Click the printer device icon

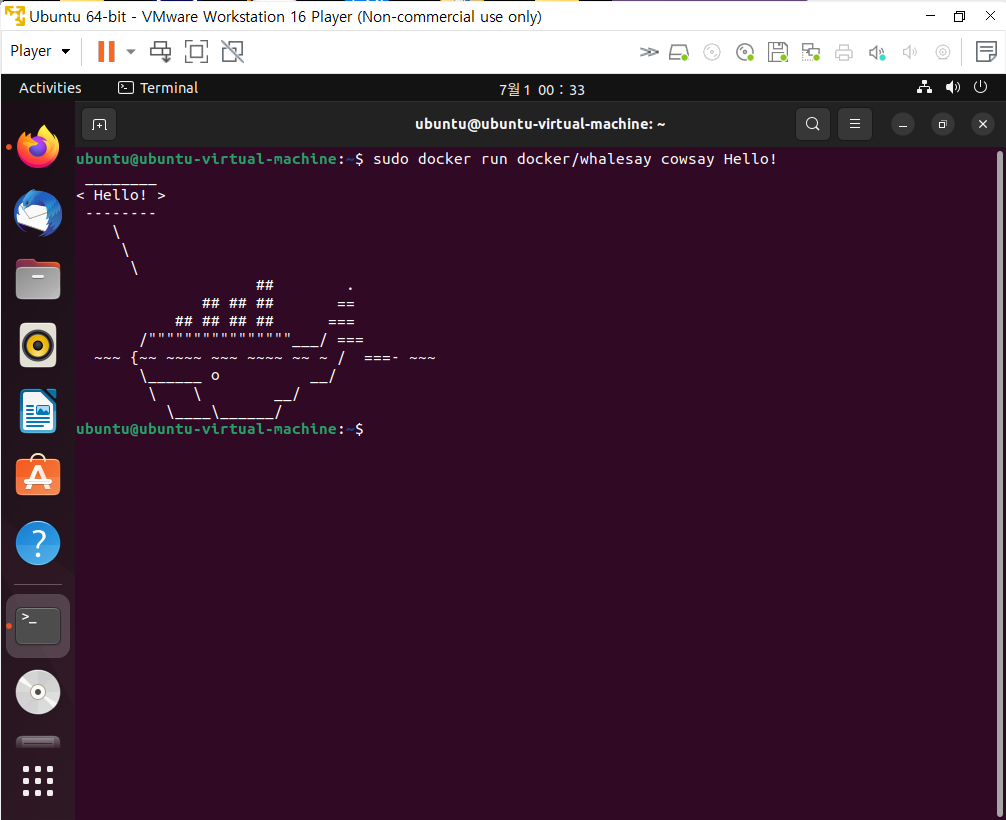(x=844, y=52)
